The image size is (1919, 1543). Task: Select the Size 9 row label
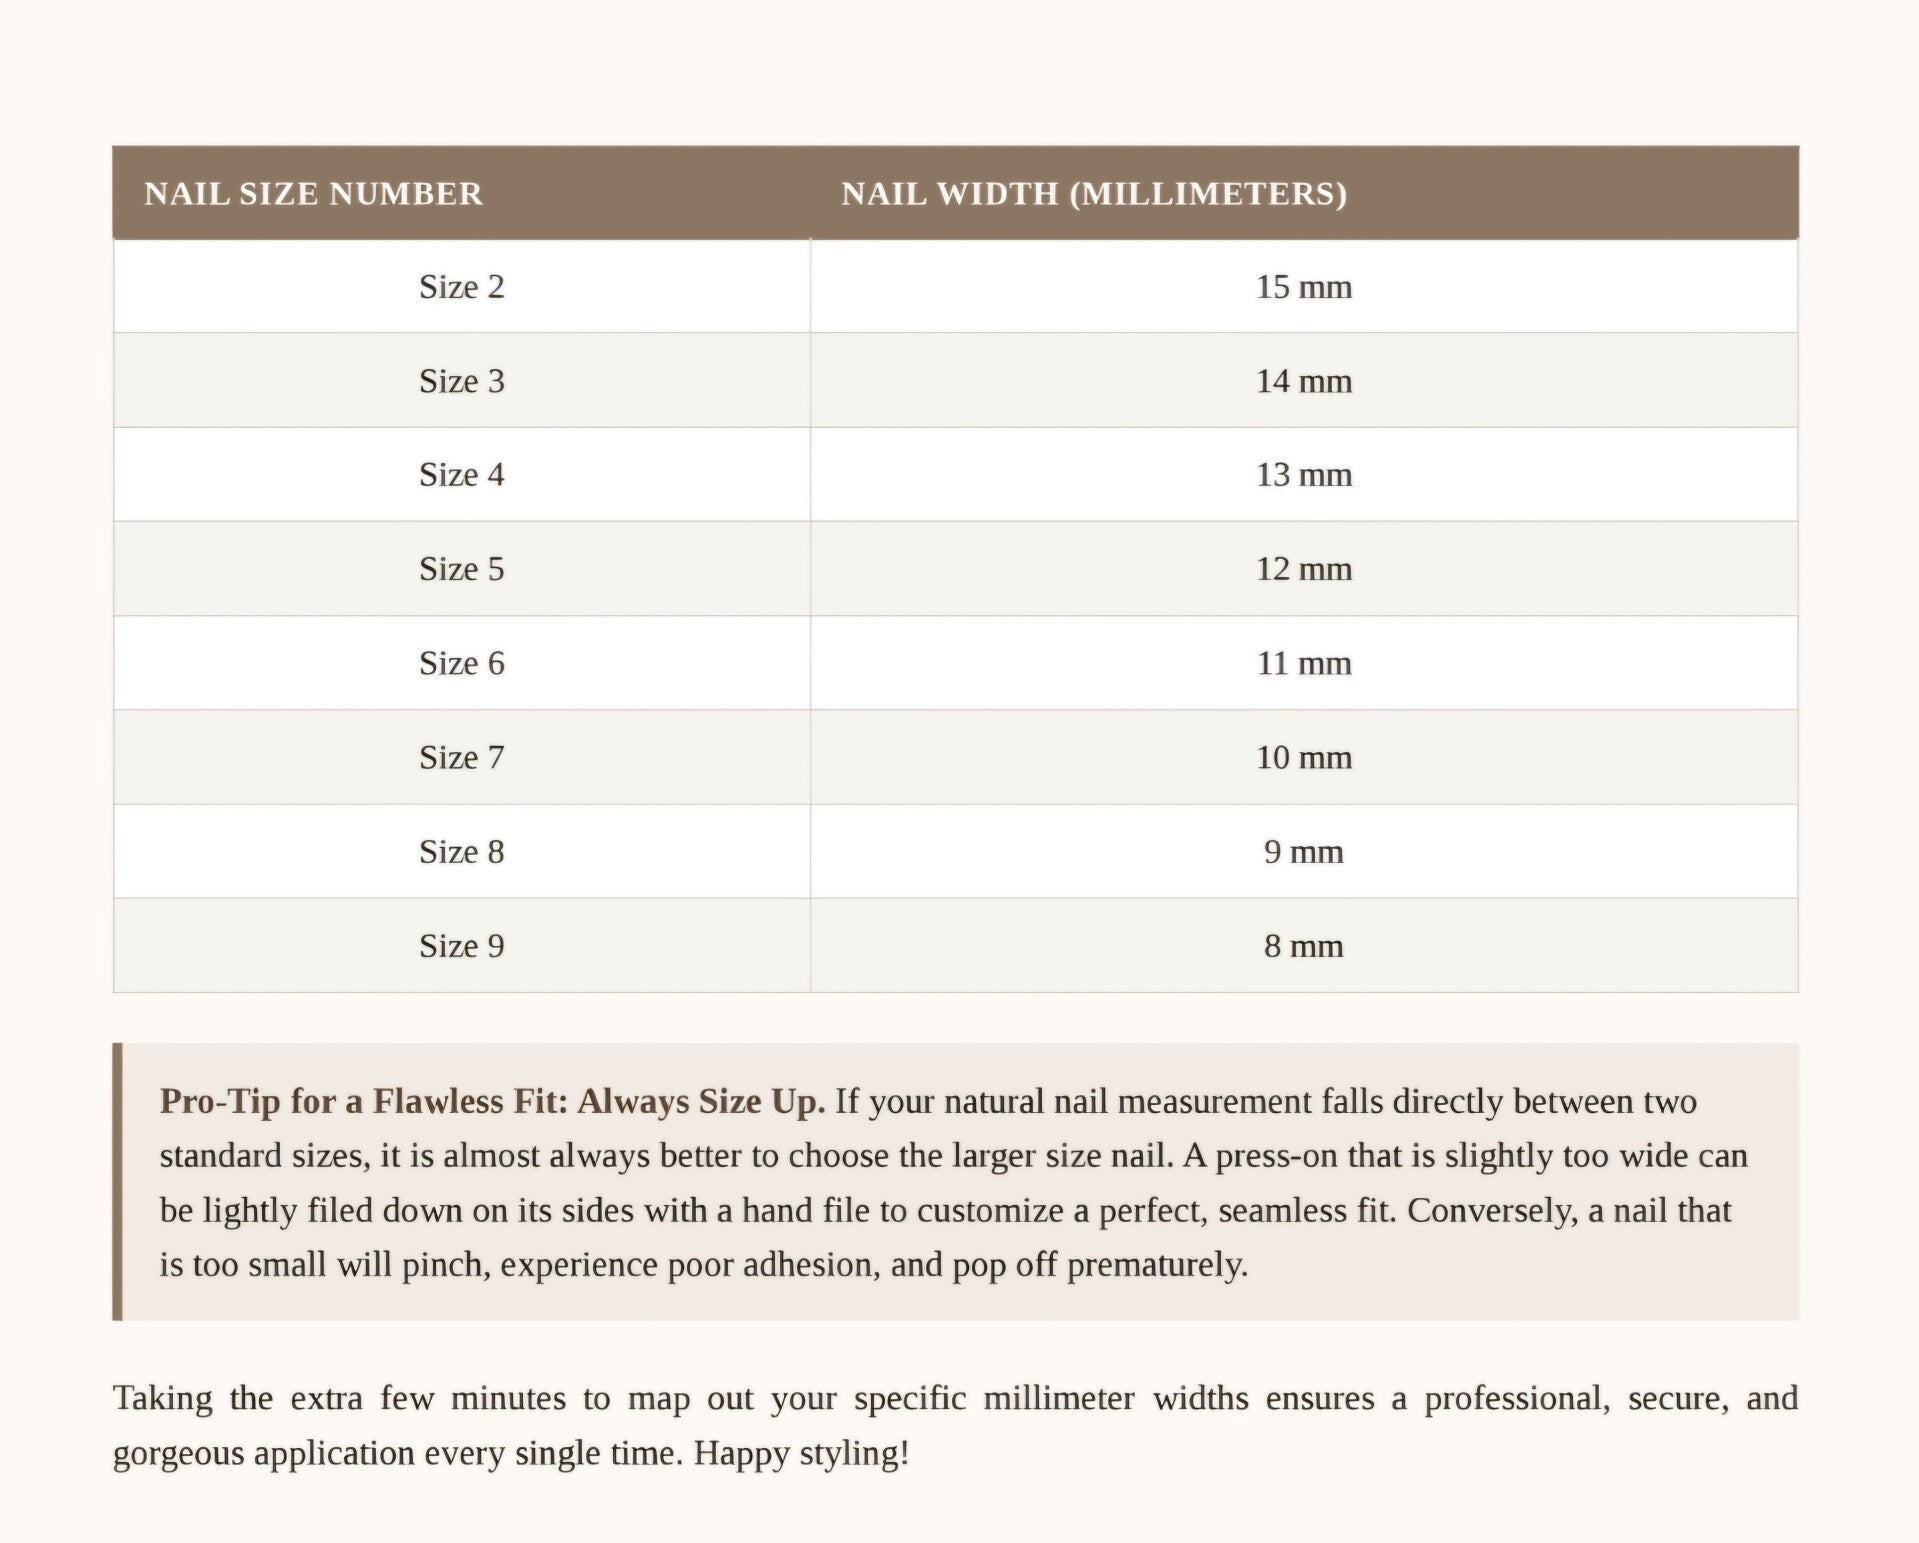pyautogui.click(x=461, y=945)
